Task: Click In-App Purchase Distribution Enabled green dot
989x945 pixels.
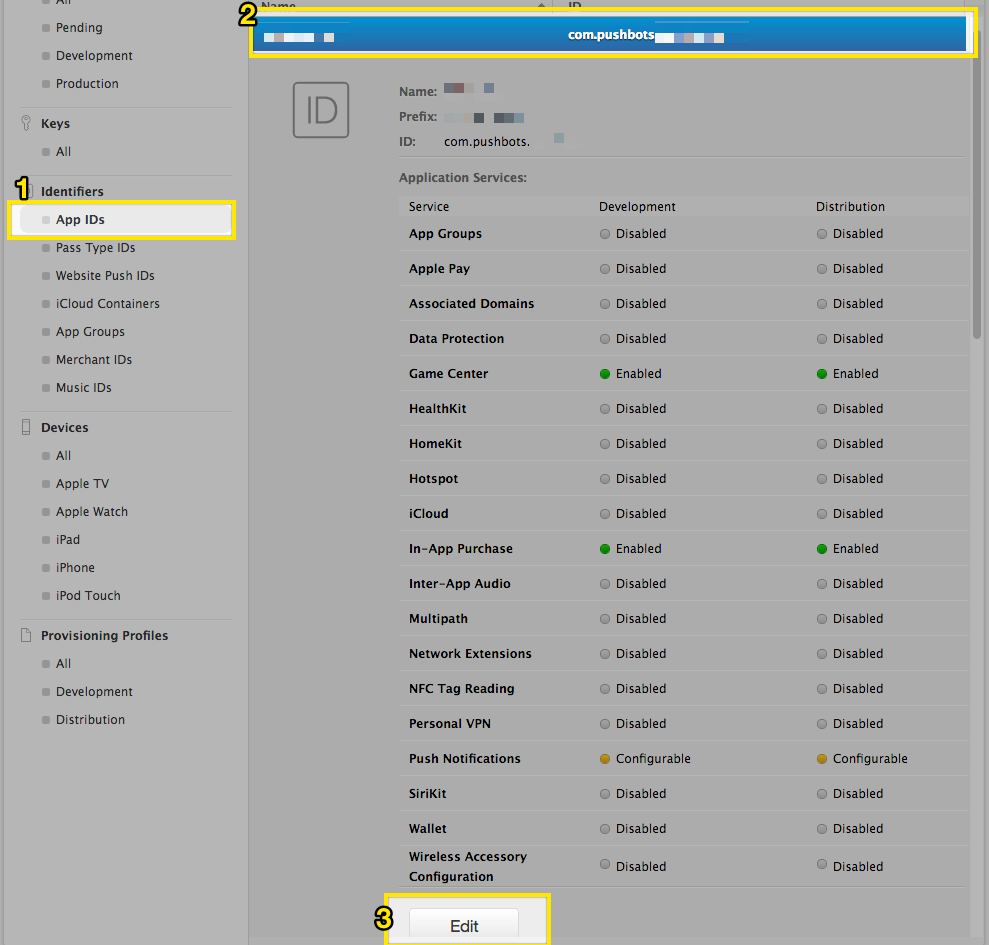Action: pyautogui.click(x=821, y=549)
